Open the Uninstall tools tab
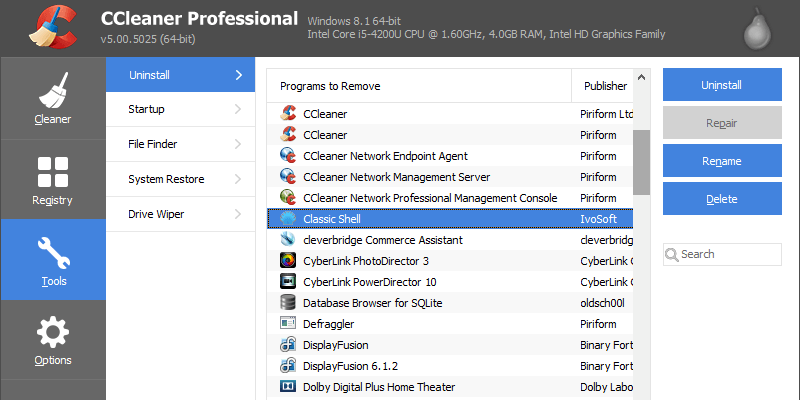800x400 pixels. (181, 75)
